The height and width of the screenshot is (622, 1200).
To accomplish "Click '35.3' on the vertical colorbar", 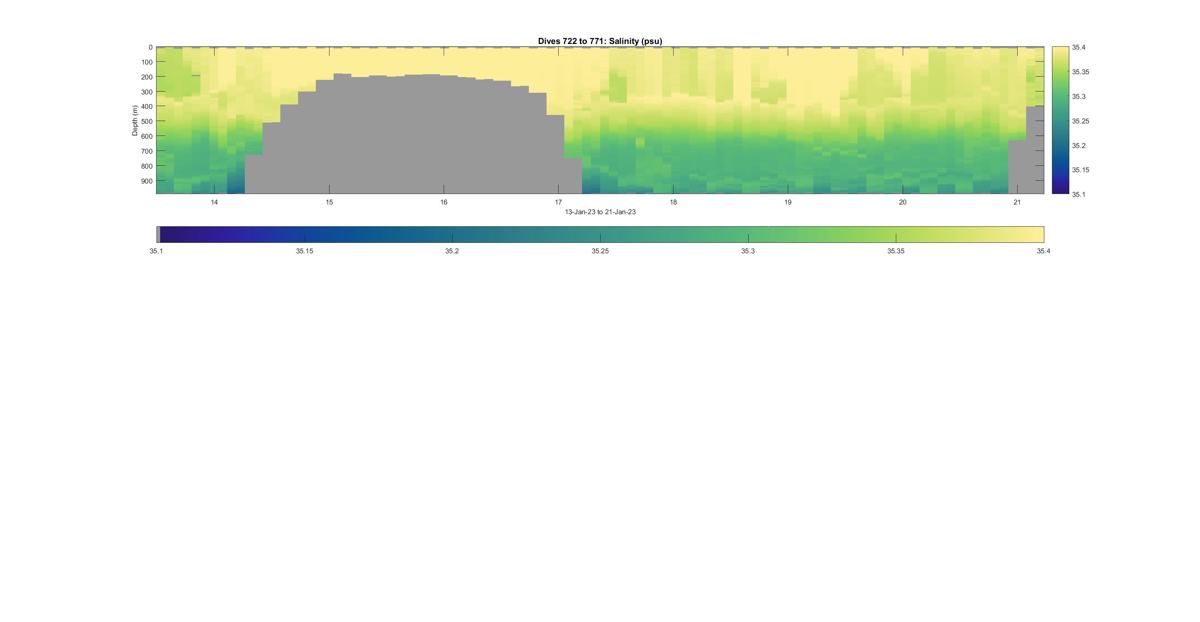I will [x=1079, y=97].
